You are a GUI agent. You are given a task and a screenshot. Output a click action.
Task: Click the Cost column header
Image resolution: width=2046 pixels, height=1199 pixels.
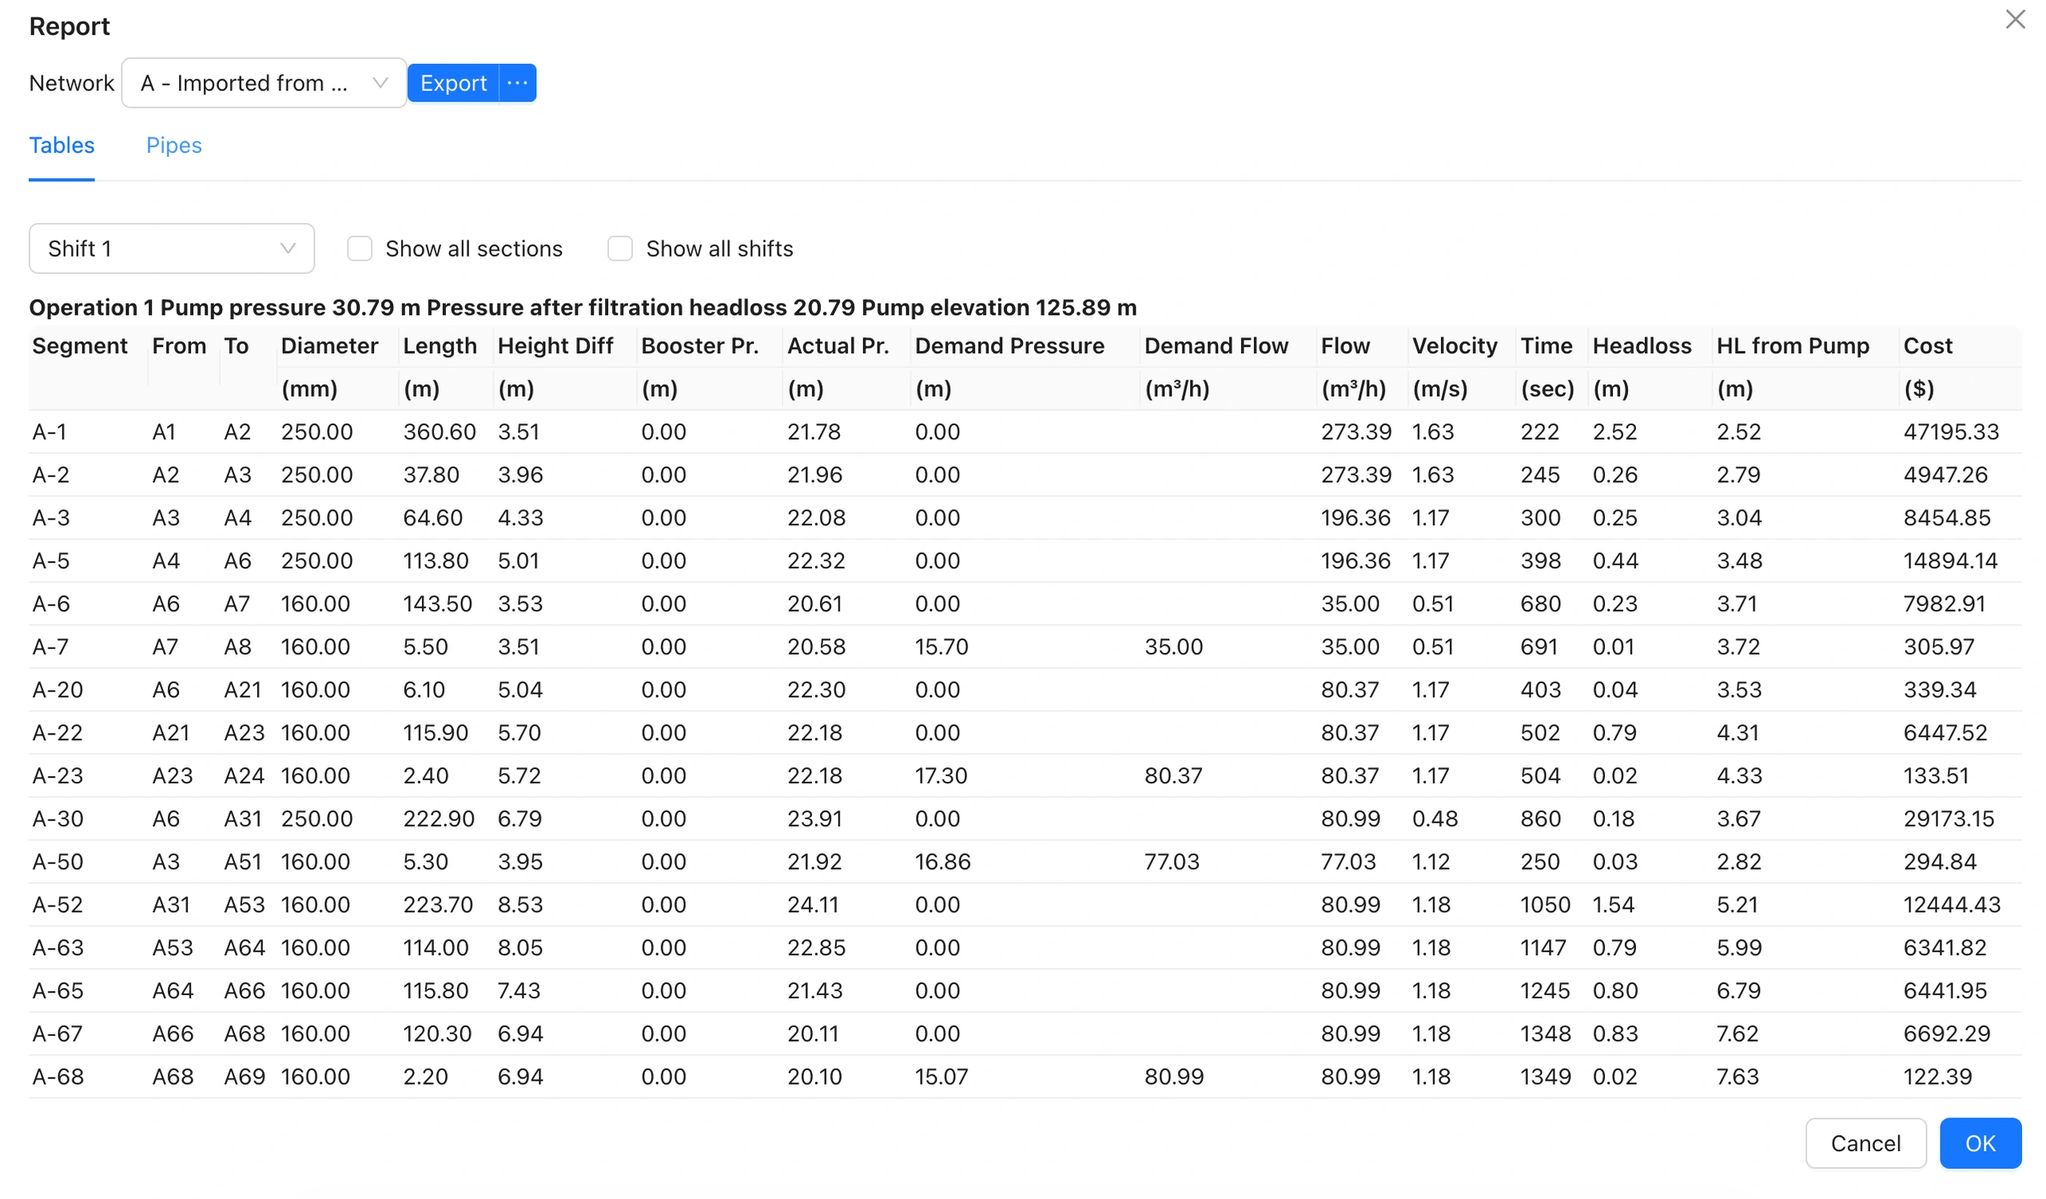point(1927,346)
